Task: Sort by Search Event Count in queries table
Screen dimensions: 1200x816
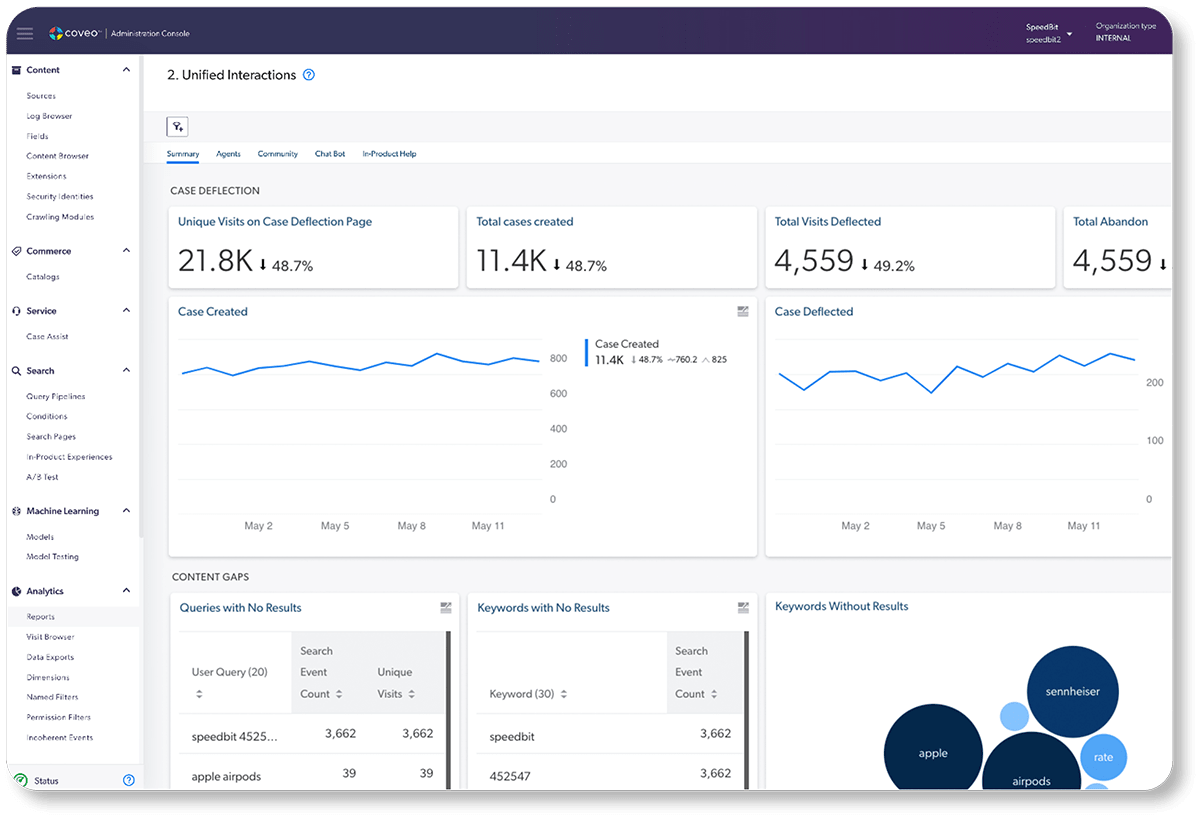Action: (x=339, y=694)
